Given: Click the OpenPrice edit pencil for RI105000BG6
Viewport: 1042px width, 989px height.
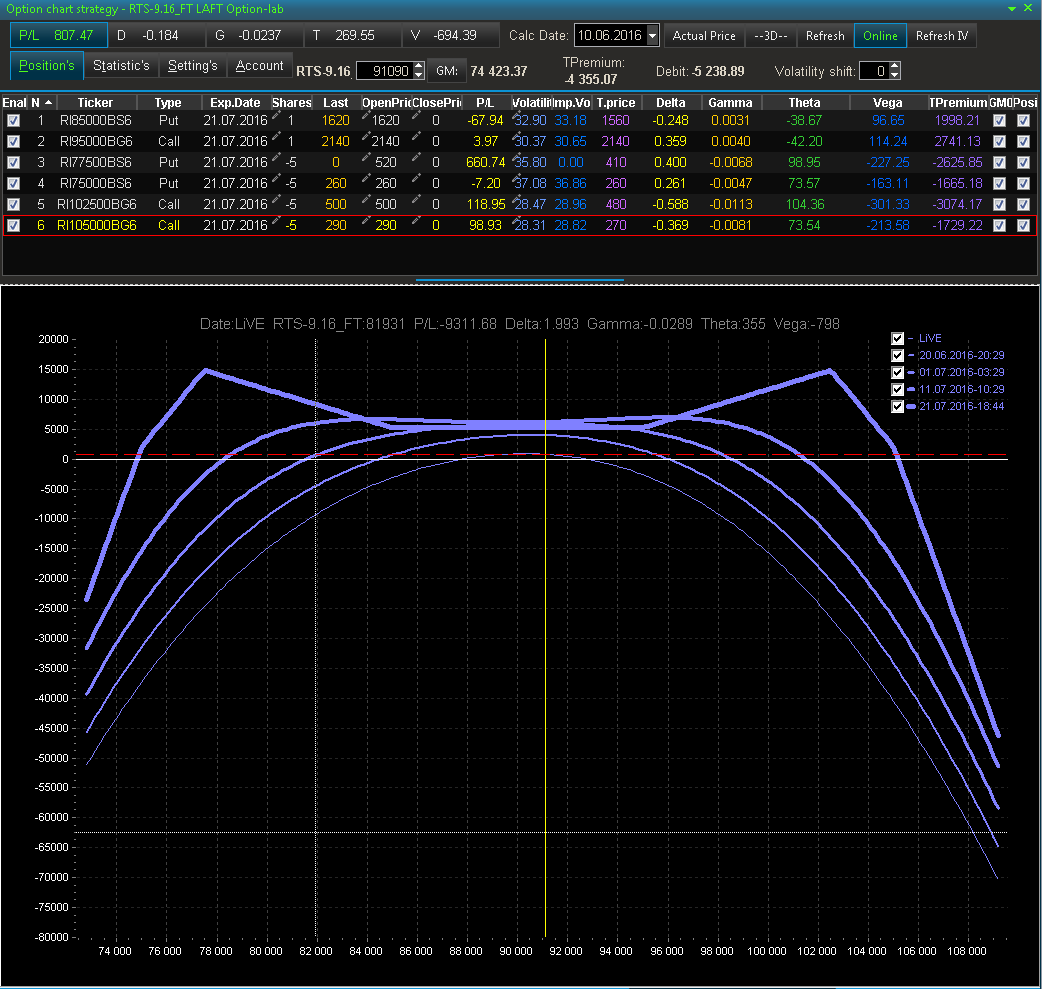Looking at the screenshot, I should click(366, 222).
